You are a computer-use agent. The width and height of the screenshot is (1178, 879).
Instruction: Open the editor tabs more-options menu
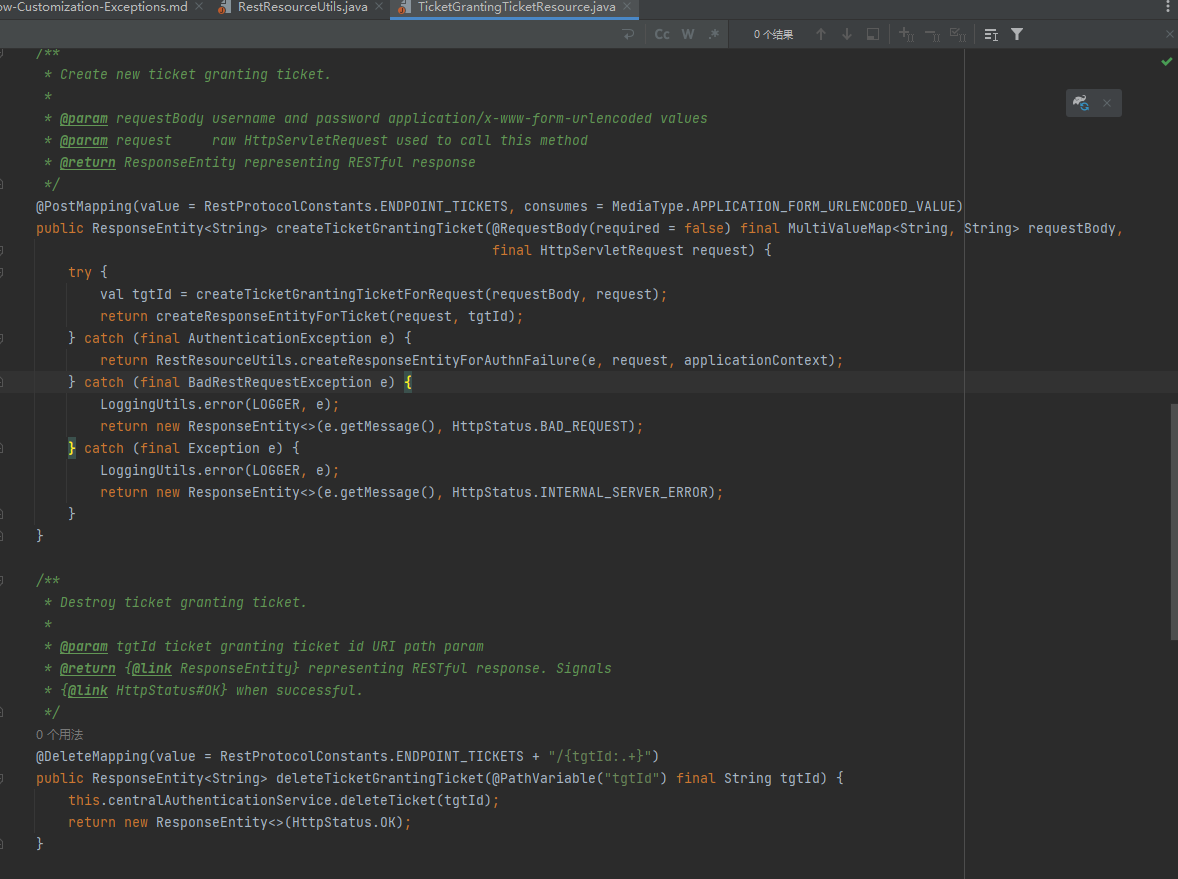[x=1167, y=7]
